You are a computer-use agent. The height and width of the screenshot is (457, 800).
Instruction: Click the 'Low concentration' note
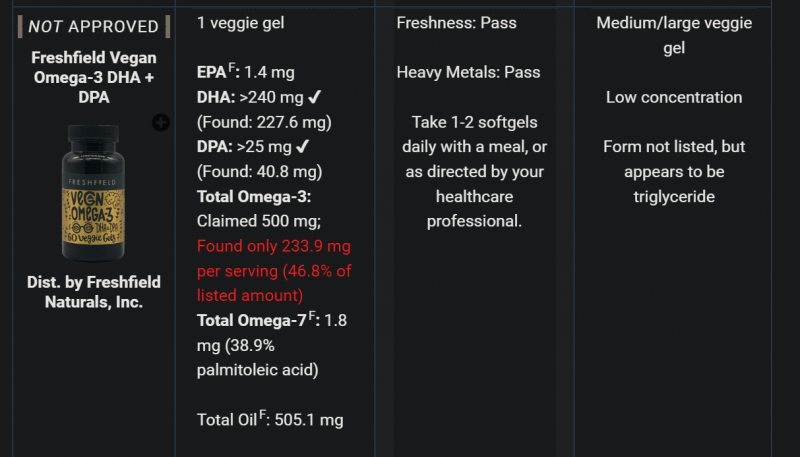(673, 97)
